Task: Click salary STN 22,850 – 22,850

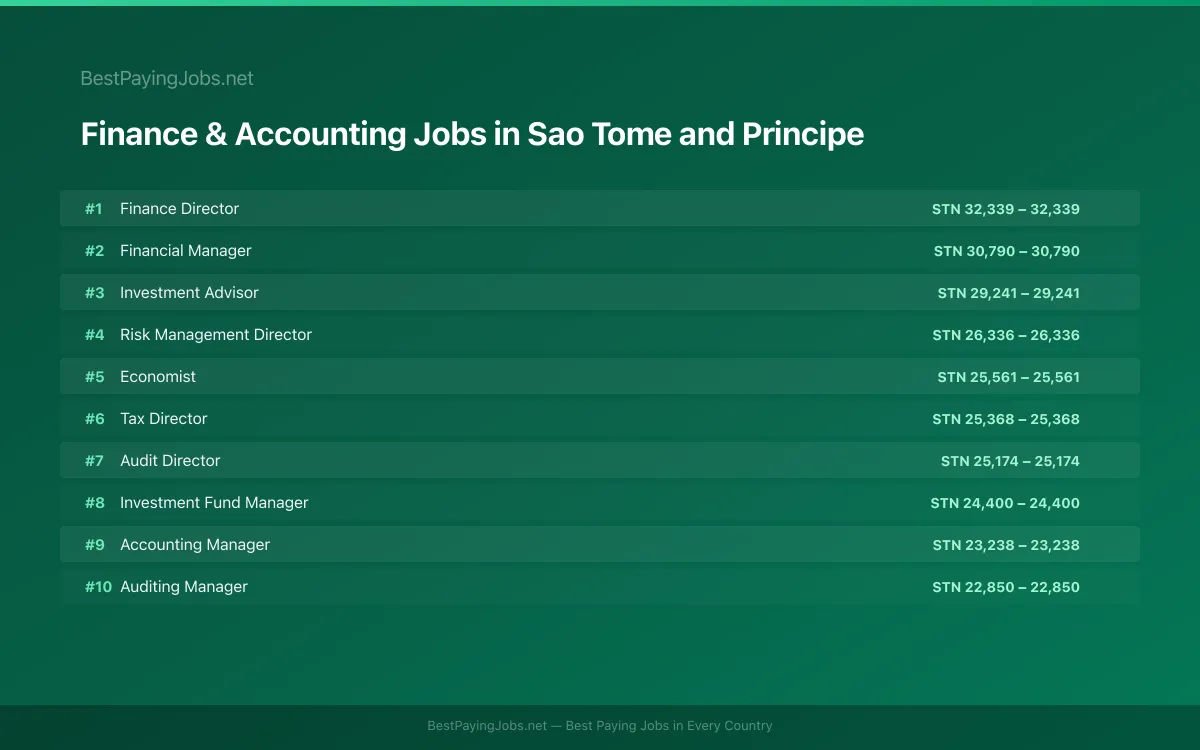Action: 1006,587
